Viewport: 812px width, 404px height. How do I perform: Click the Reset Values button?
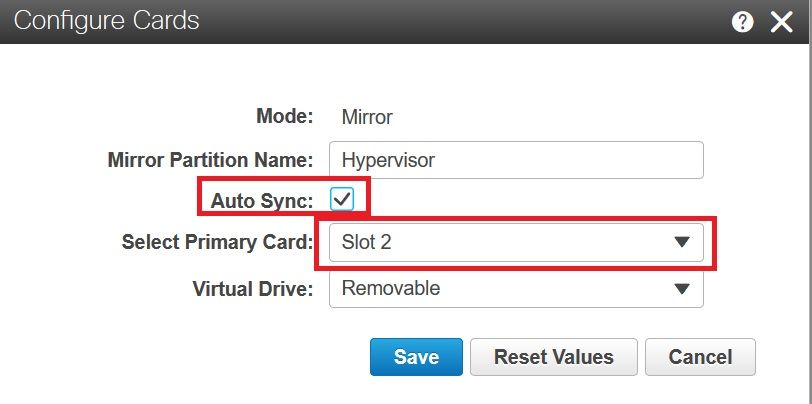point(553,357)
